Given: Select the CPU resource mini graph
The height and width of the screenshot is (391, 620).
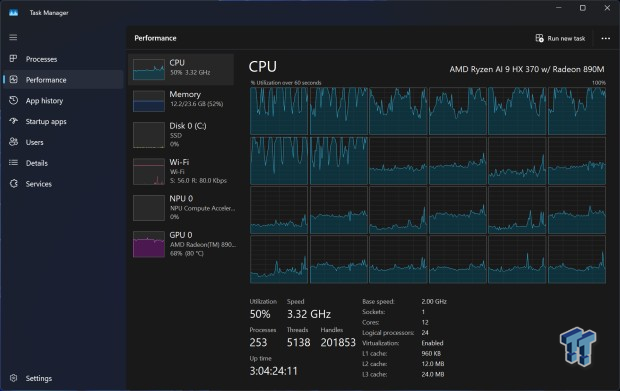Looking at the screenshot, I should tap(149, 69).
